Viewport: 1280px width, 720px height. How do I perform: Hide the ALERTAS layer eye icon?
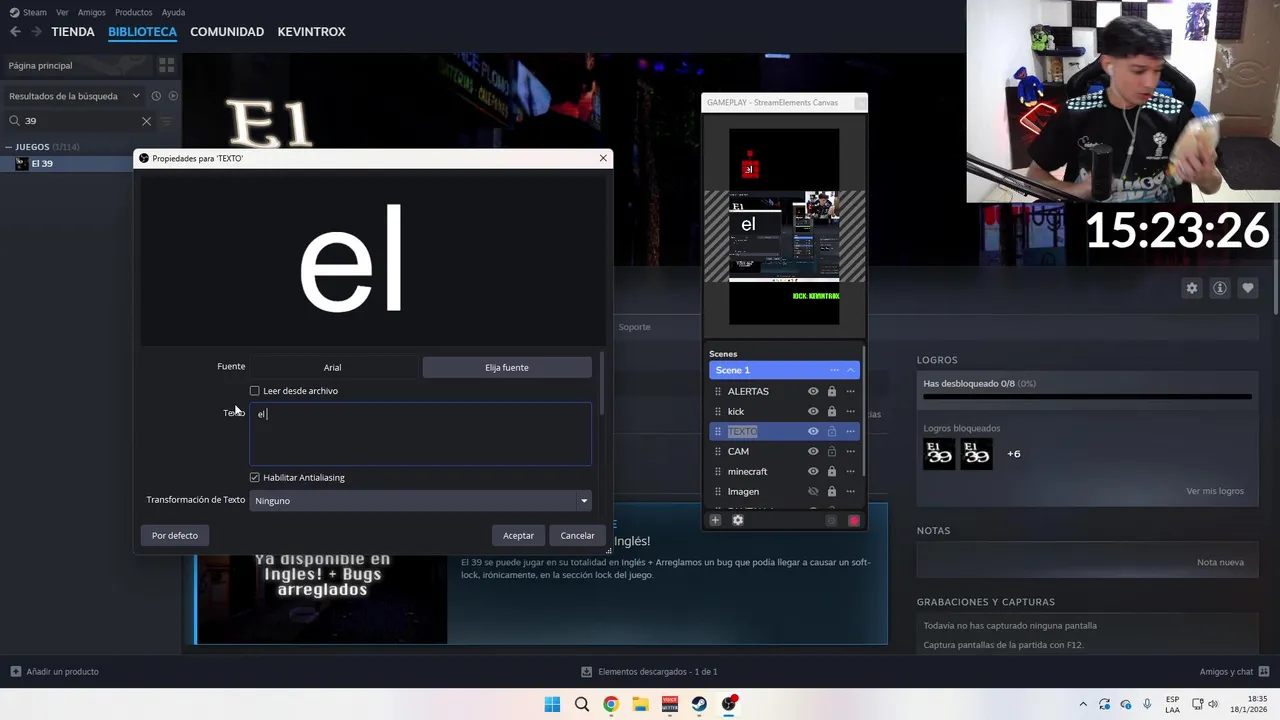point(813,392)
